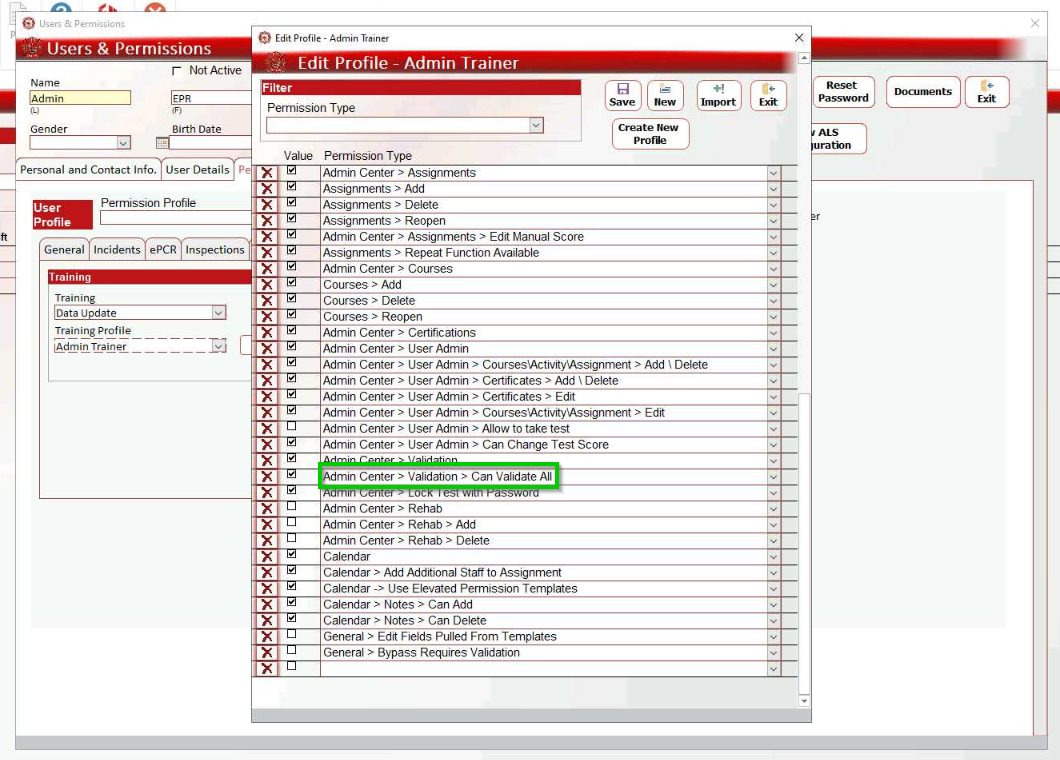Click red X beside Courses > Add
This screenshot has height=760, width=1060.
click(x=267, y=285)
